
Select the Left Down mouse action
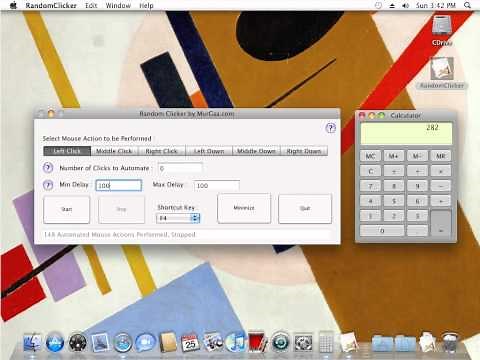209,151
